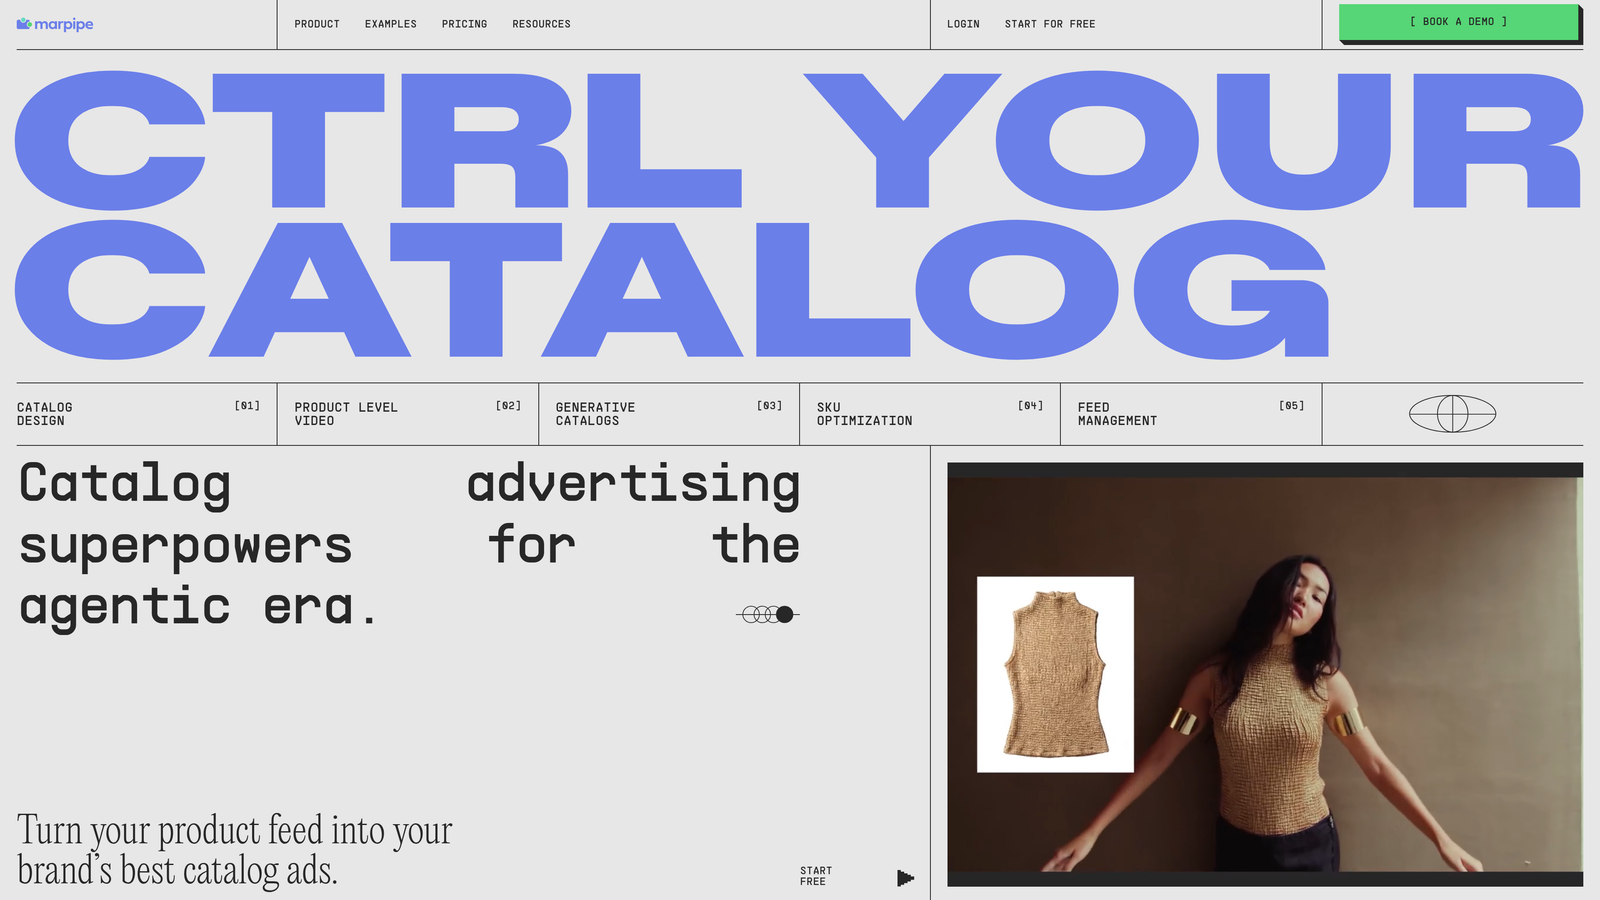The height and width of the screenshot is (900, 1600).
Task: Click the overlapping circles carousel indicator
Action: pos(765,614)
